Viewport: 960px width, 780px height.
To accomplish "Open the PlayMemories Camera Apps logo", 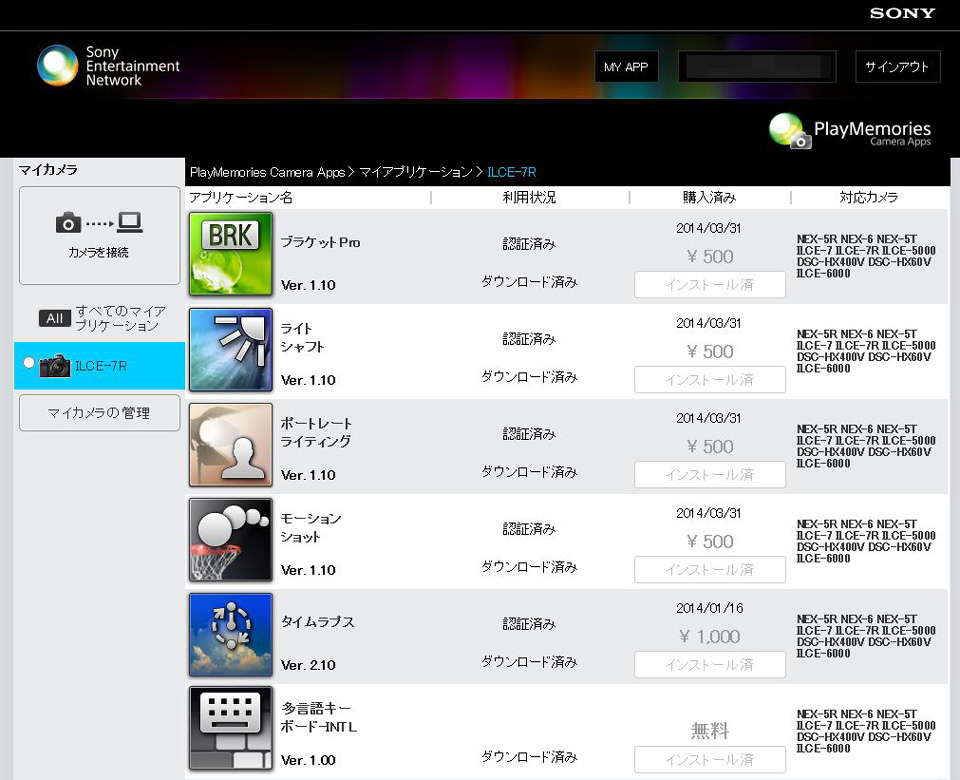I will (x=850, y=130).
